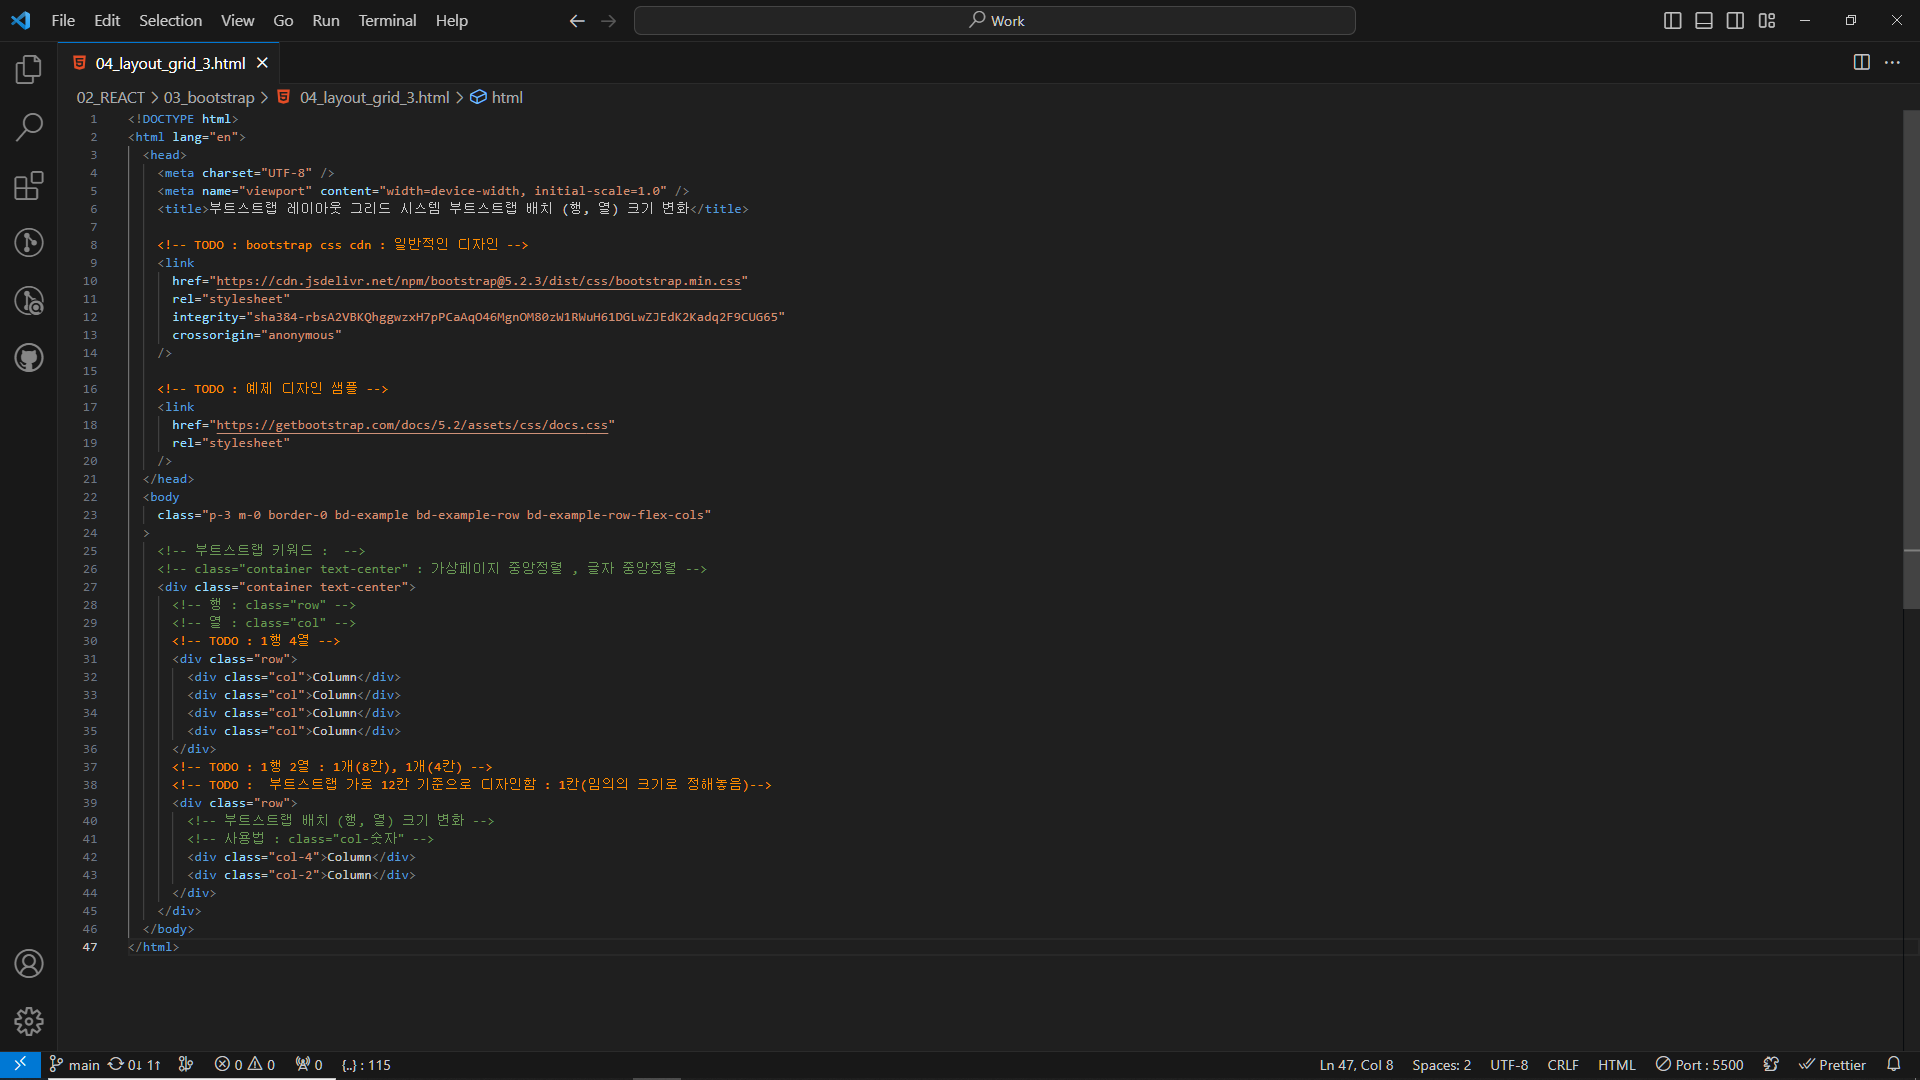This screenshot has height=1080, width=1920.
Task: Open the GitHub panel icon
Action: [x=29, y=358]
